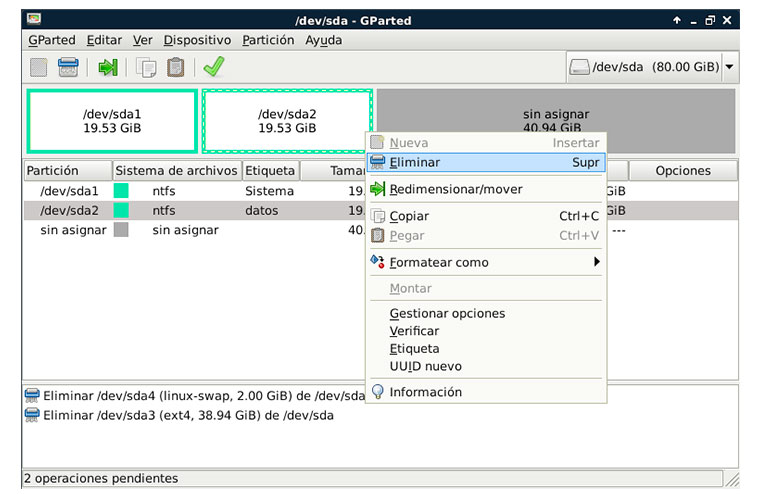Viewport: 760px width, 494px height.
Task: Click the datos label cell
Action: [262, 210]
